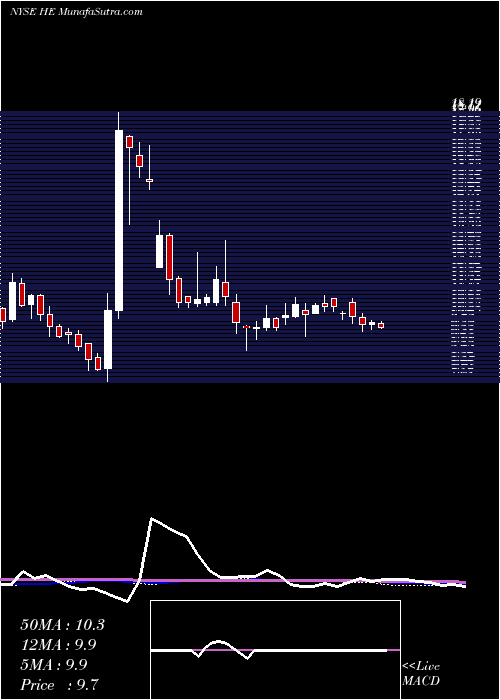The width and height of the screenshot is (500, 700).
Task: Click the 5MA : 9.9 value
Action: (x=54, y=664)
